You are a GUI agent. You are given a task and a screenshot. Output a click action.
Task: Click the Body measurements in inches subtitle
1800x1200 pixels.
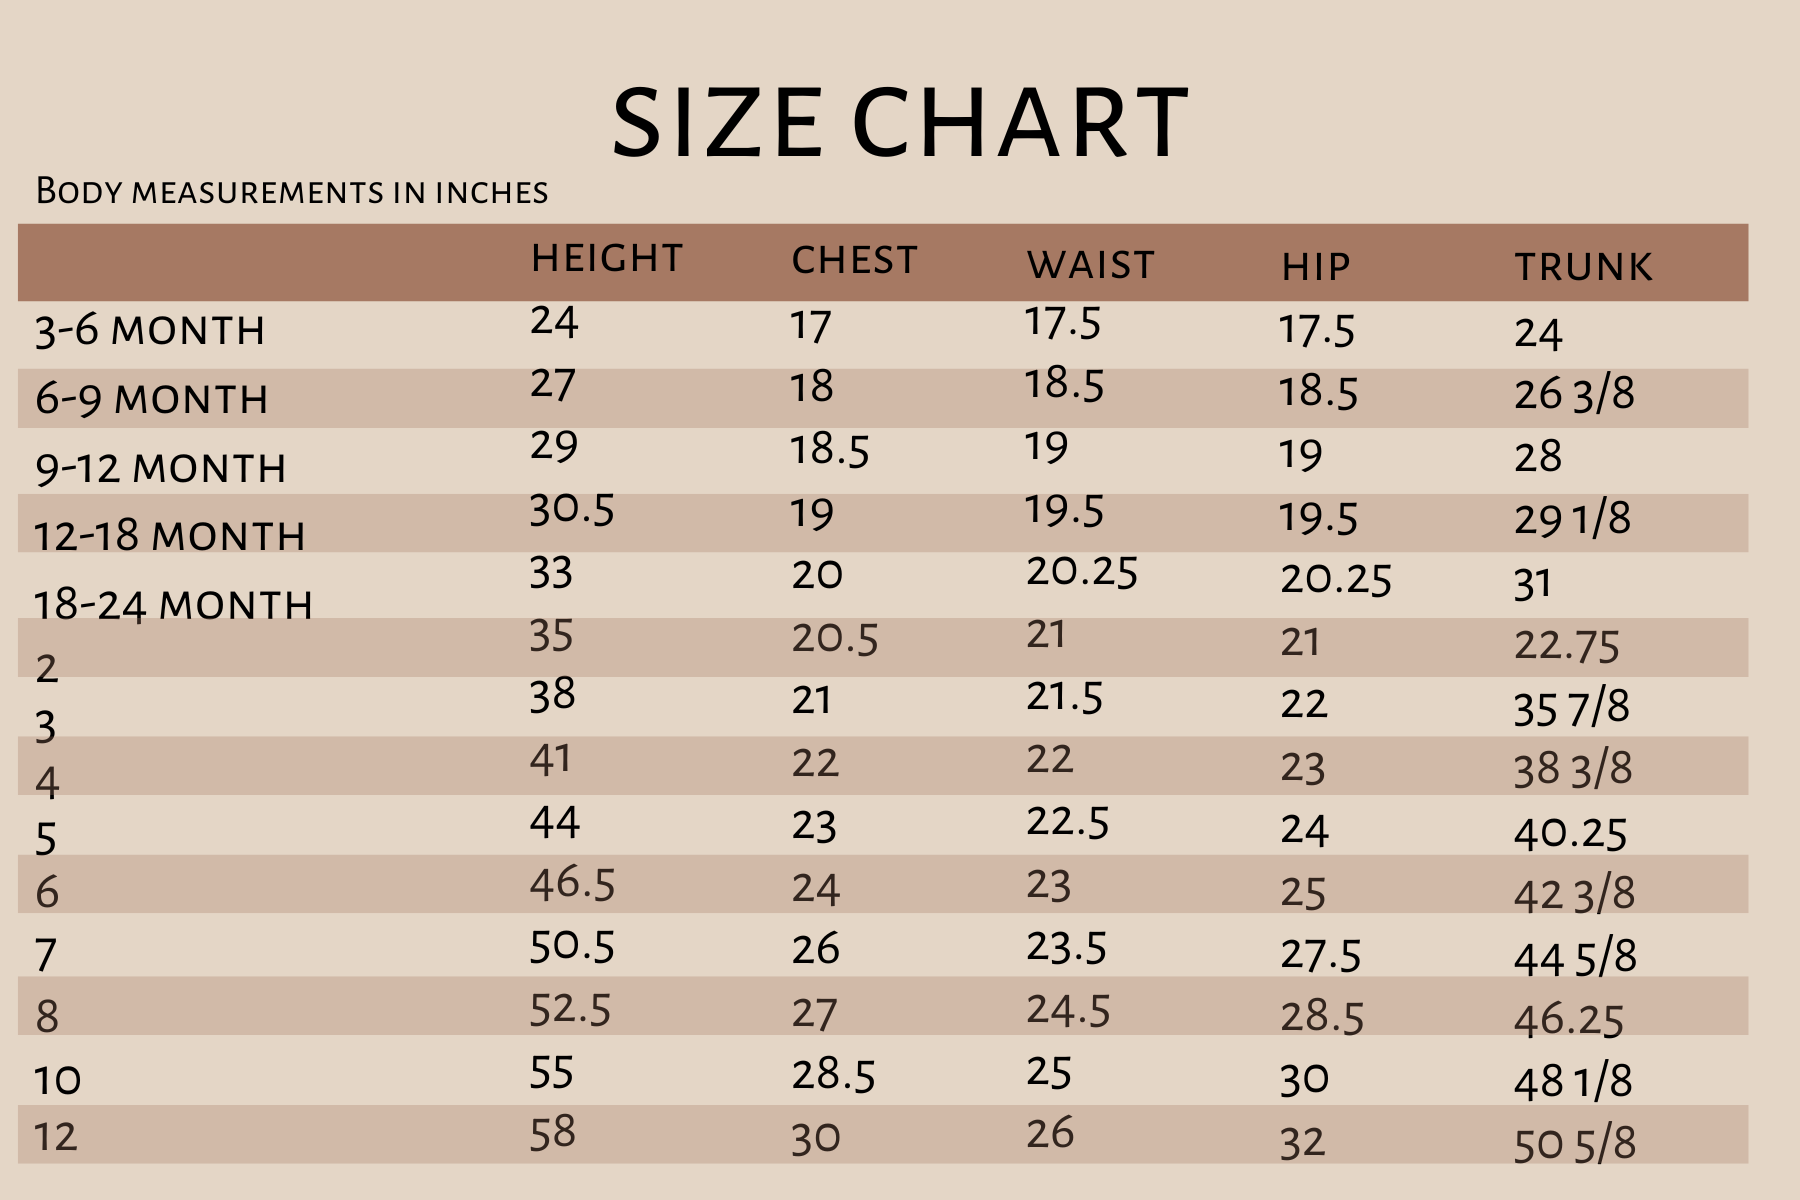292,191
